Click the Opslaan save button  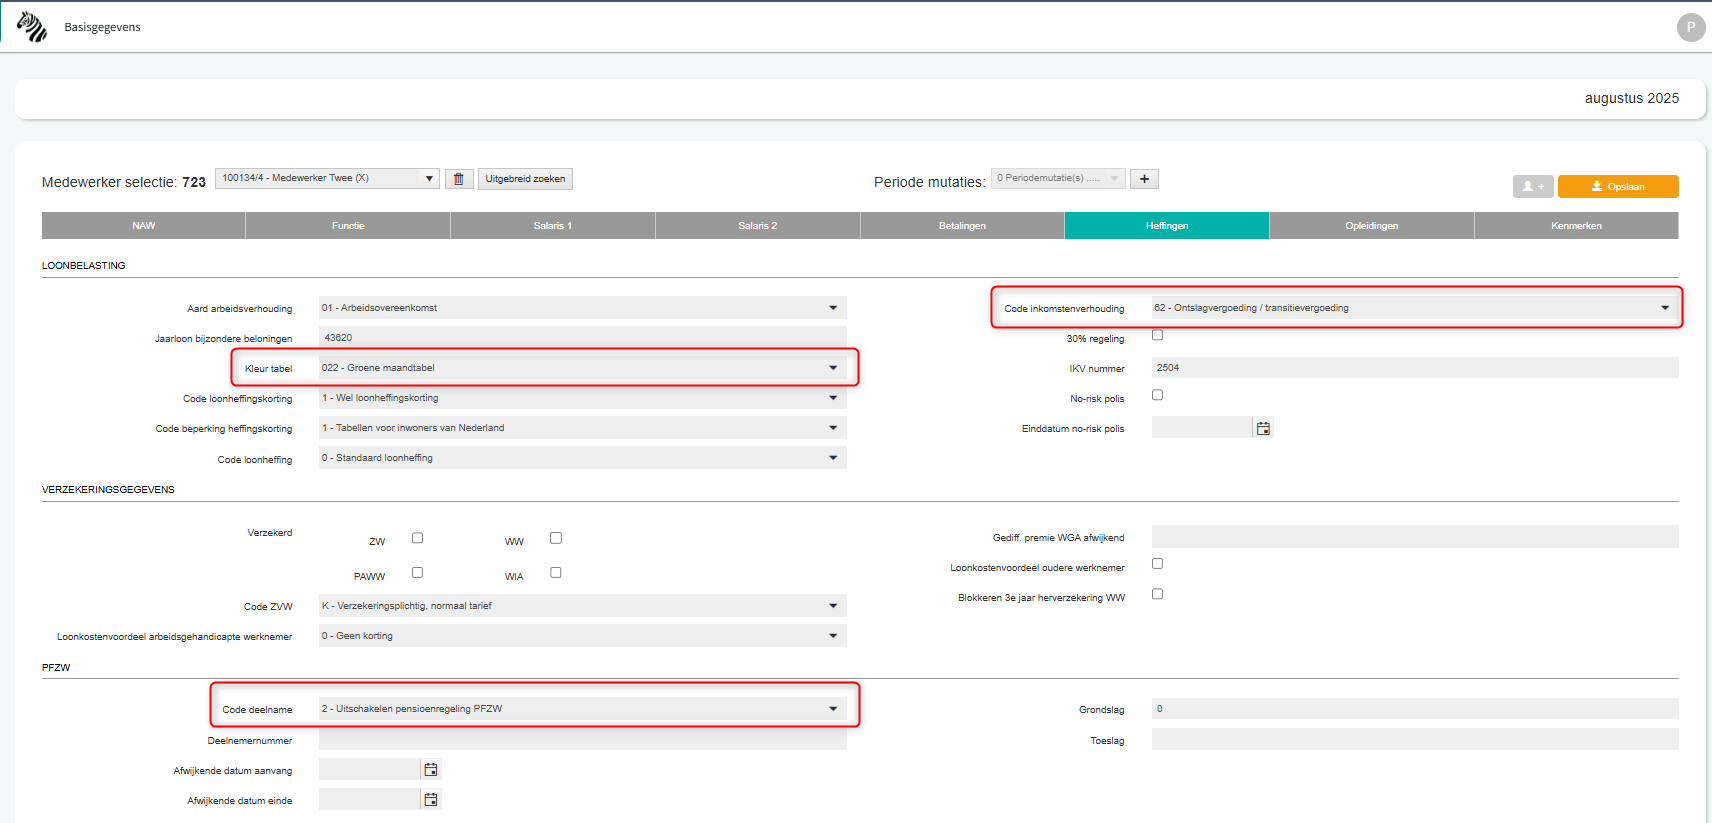point(1617,186)
